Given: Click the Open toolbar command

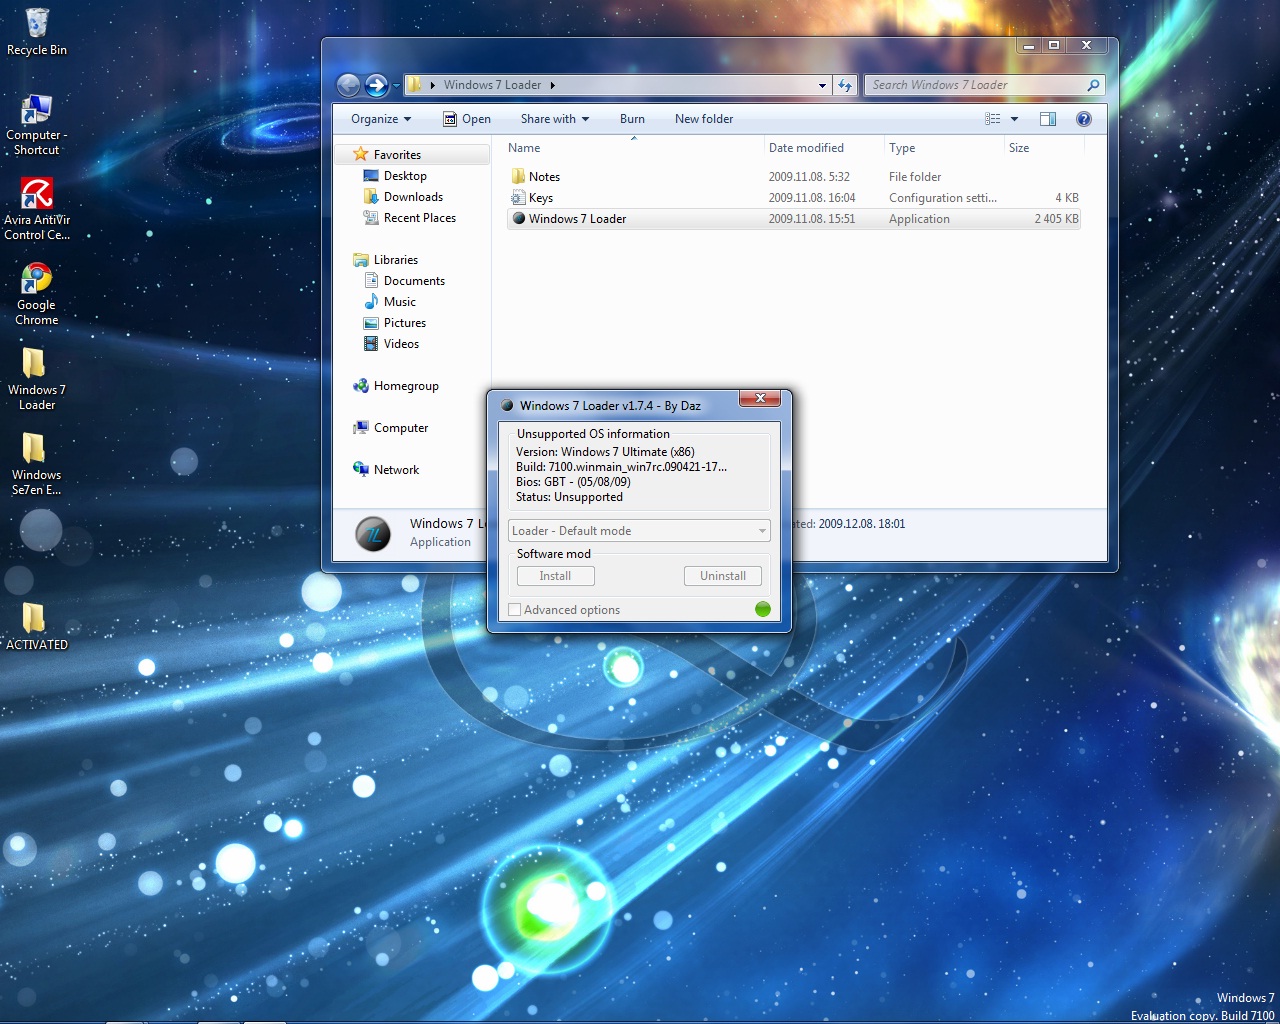Looking at the screenshot, I should click(x=467, y=119).
